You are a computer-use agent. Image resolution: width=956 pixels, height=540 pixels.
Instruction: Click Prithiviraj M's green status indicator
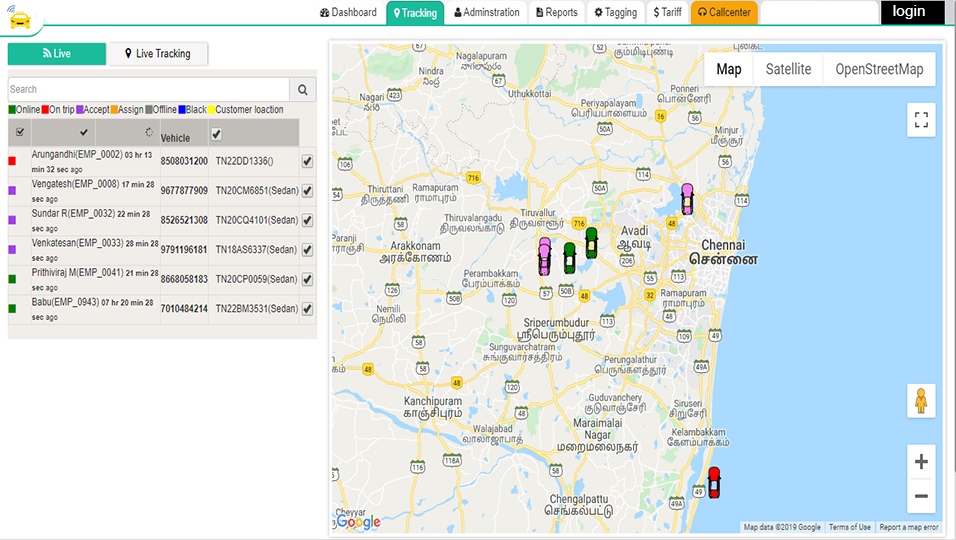tap(12, 279)
